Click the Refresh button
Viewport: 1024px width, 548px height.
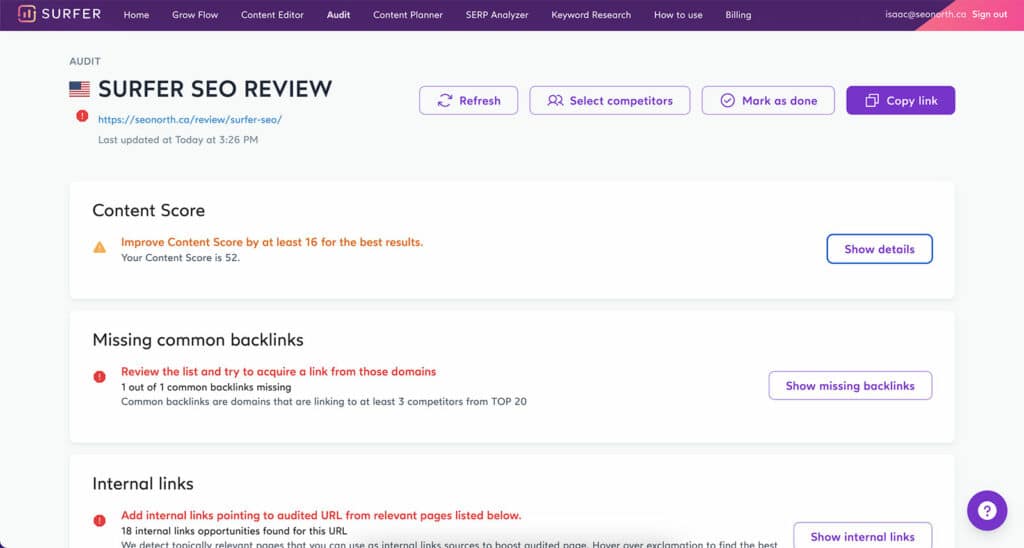[x=468, y=101]
